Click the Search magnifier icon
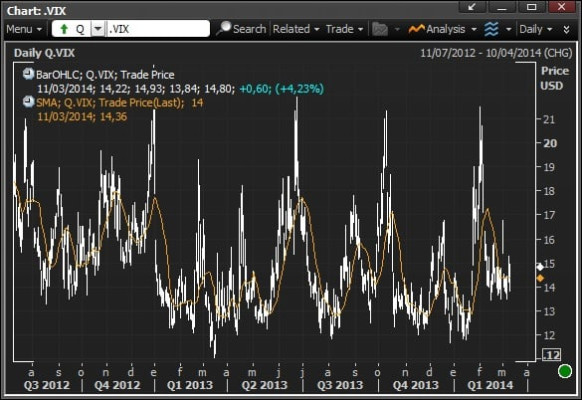 pyautogui.click(x=223, y=28)
